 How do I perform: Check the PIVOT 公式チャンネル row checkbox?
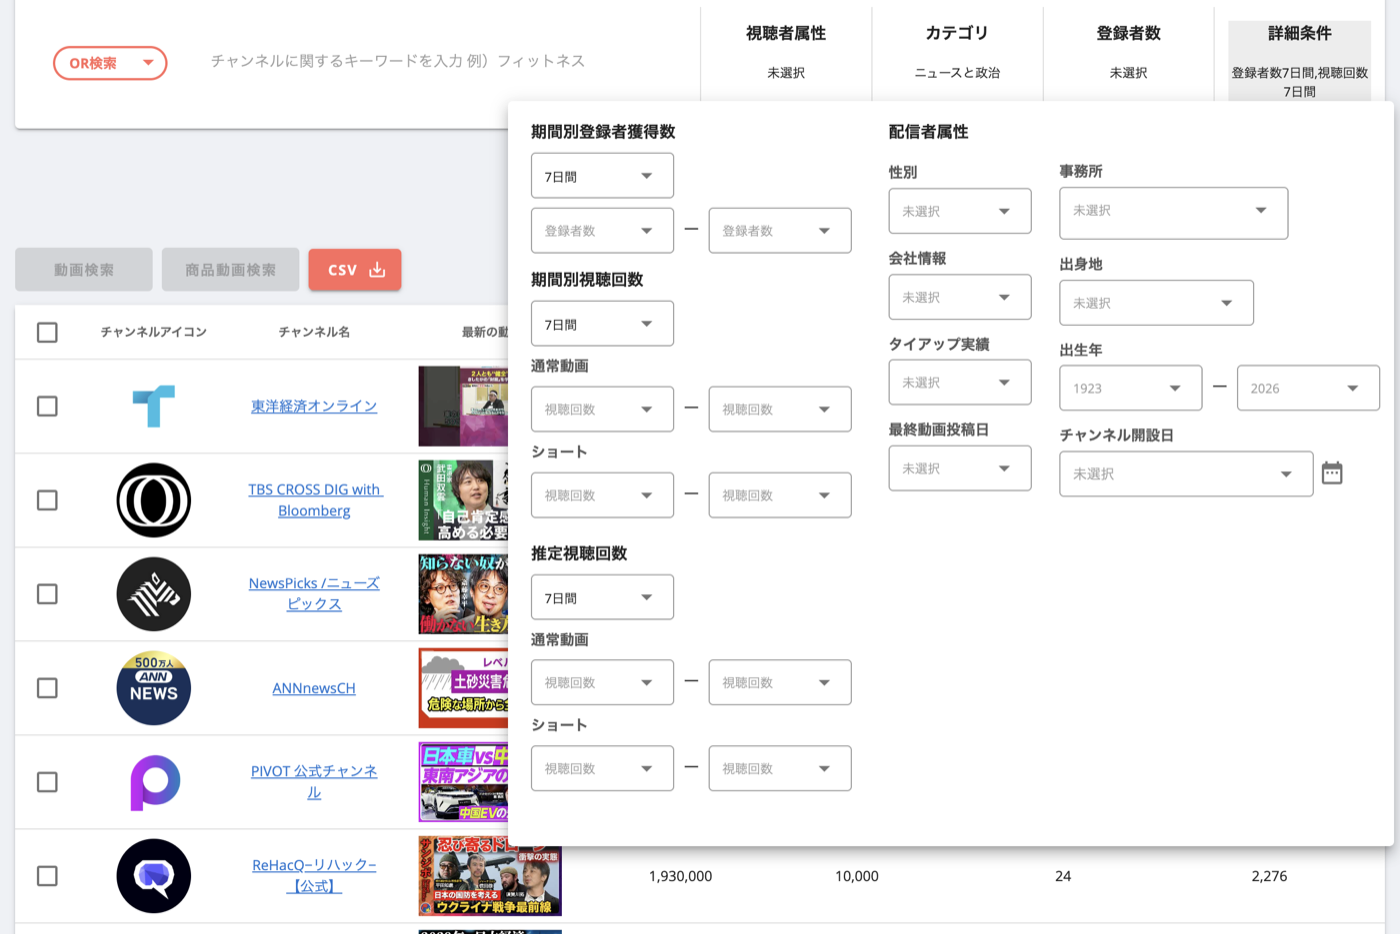click(47, 782)
